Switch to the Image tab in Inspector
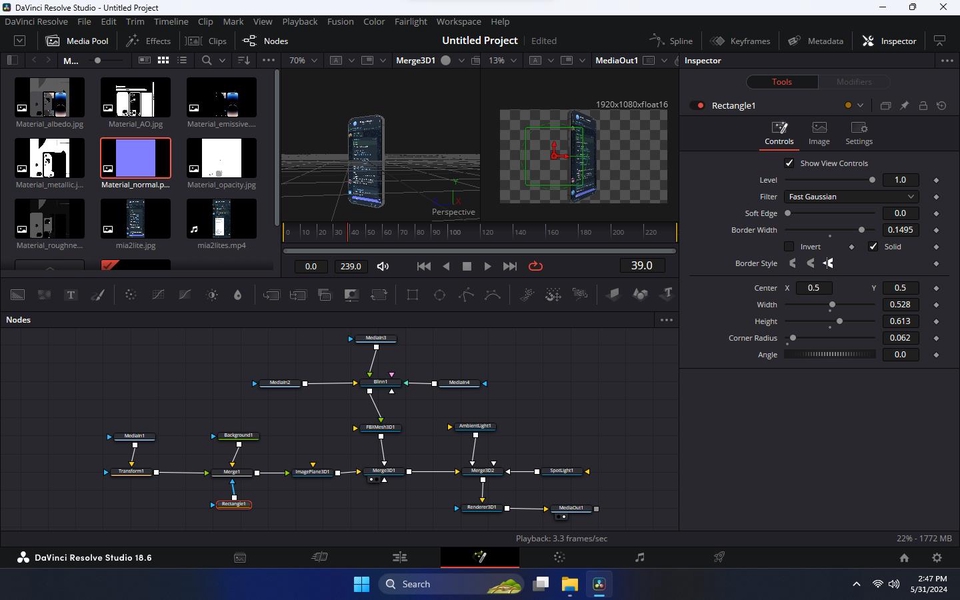Image resolution: width=960 pixels, height=600 pixels. tap(819, 134)
